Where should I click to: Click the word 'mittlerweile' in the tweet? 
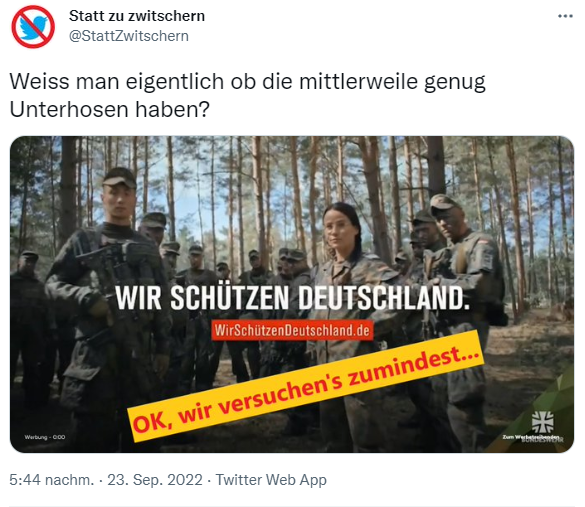358,81
